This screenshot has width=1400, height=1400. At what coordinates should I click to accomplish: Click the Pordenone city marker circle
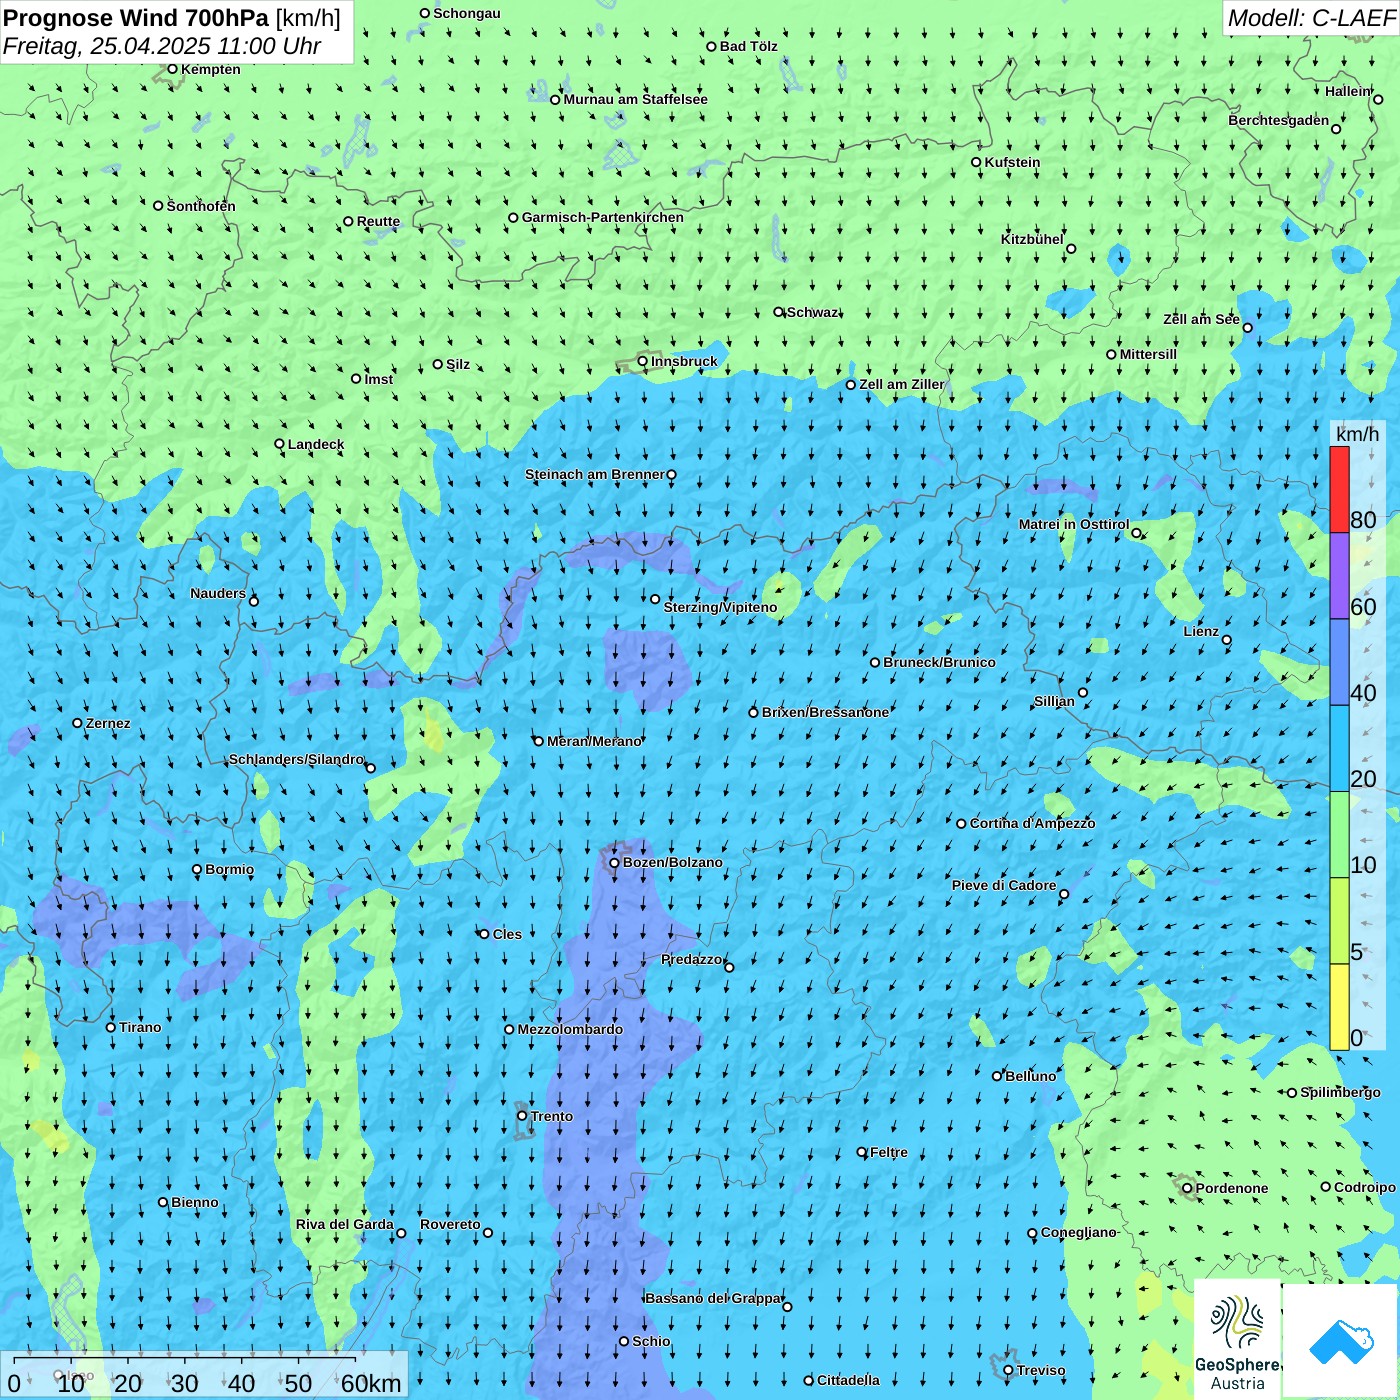(1188, 1188)
